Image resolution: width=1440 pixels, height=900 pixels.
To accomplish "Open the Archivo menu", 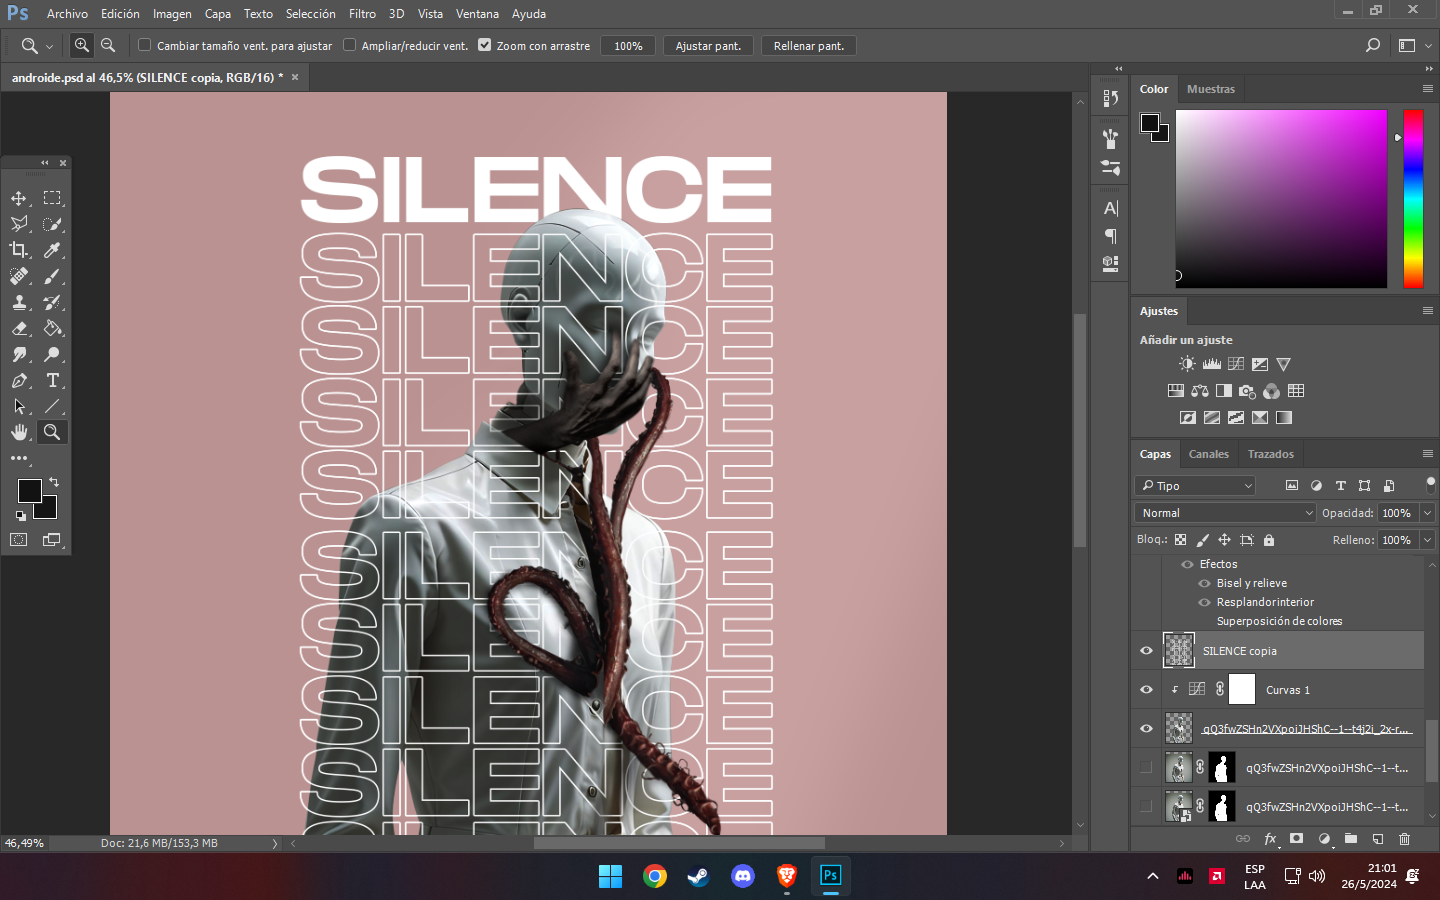I will pos(67,14).
